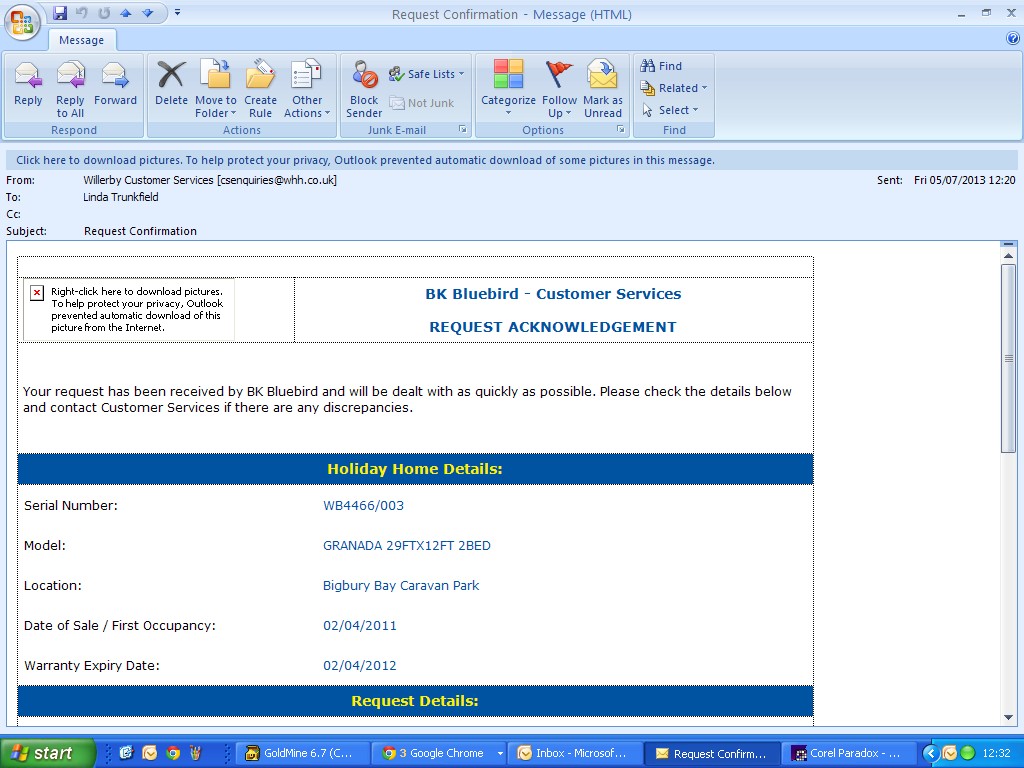Click paint bucket icon in quick launch

[195, 753]
